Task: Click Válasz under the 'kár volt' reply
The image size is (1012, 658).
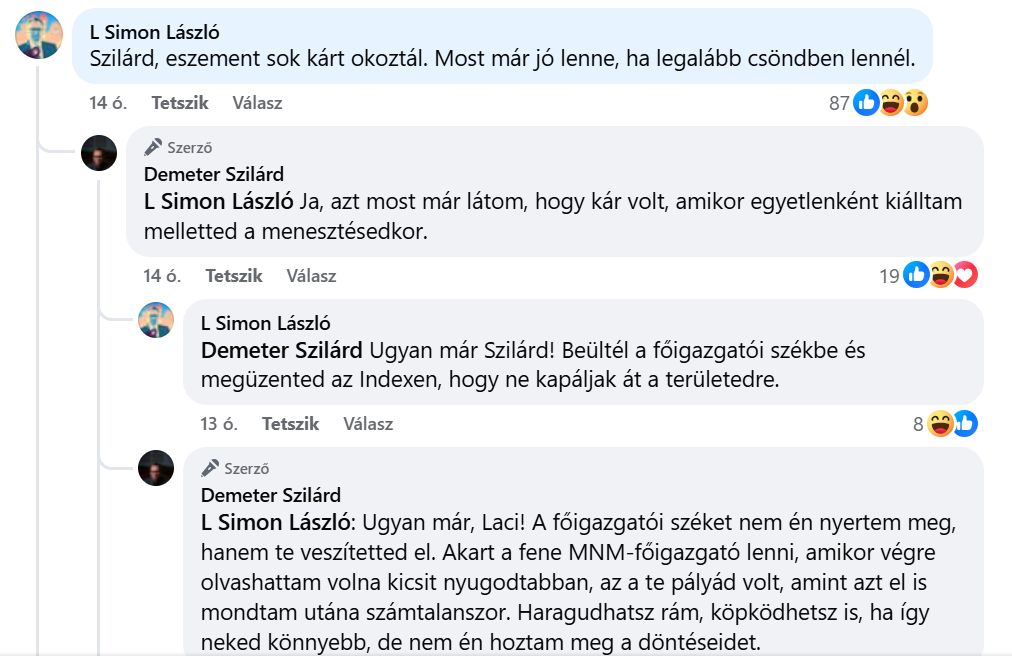Action: tap(311, 276)
